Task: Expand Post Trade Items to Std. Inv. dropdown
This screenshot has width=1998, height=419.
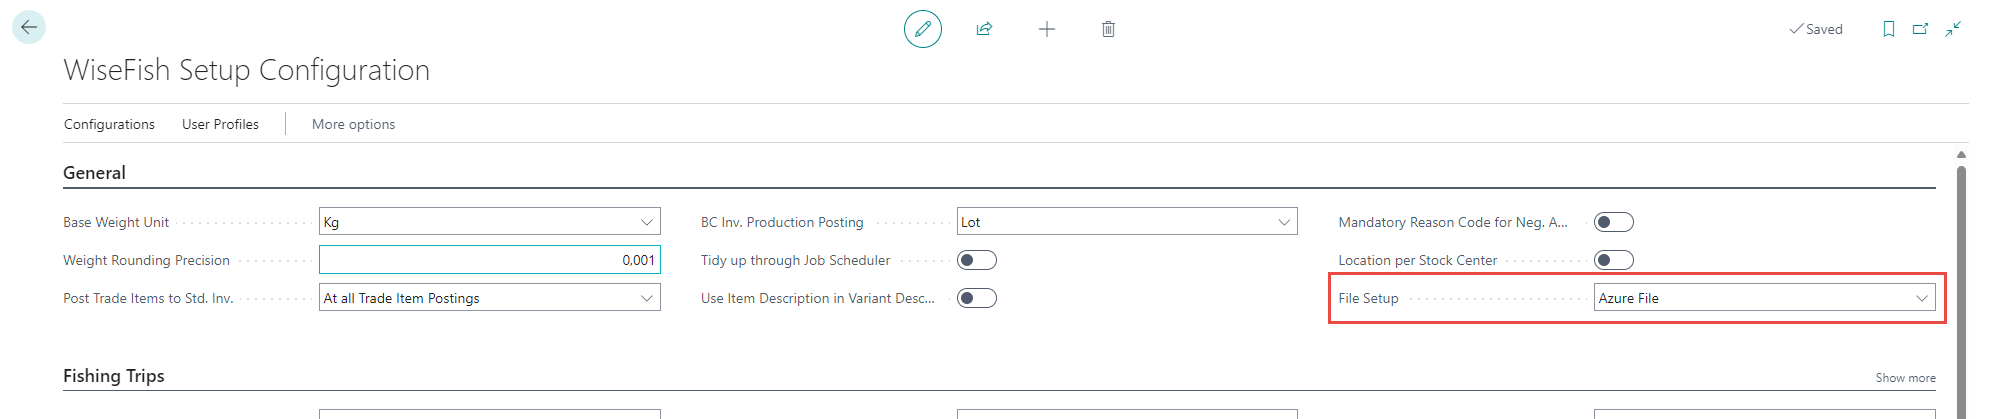Action: pos(646,298)
